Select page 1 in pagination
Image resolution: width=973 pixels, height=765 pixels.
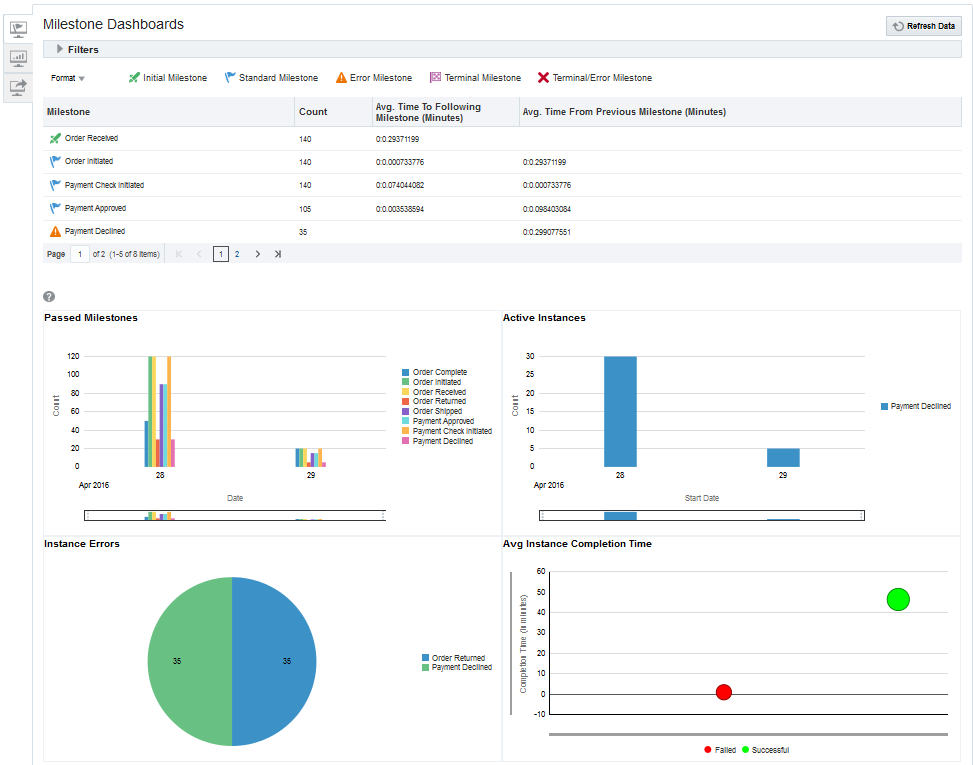coord(220,254)
